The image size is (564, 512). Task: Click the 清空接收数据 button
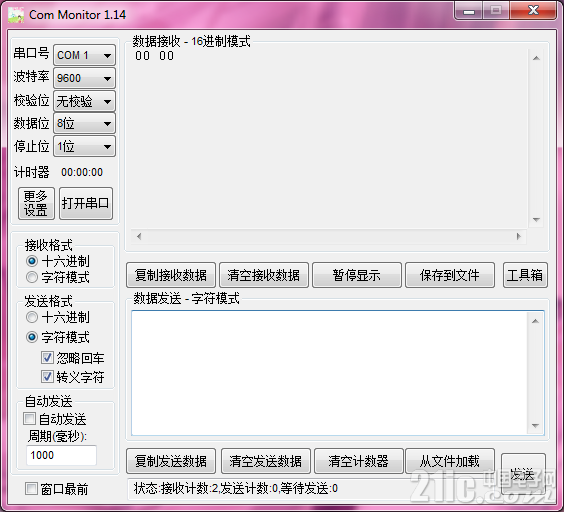click(264, 275)
